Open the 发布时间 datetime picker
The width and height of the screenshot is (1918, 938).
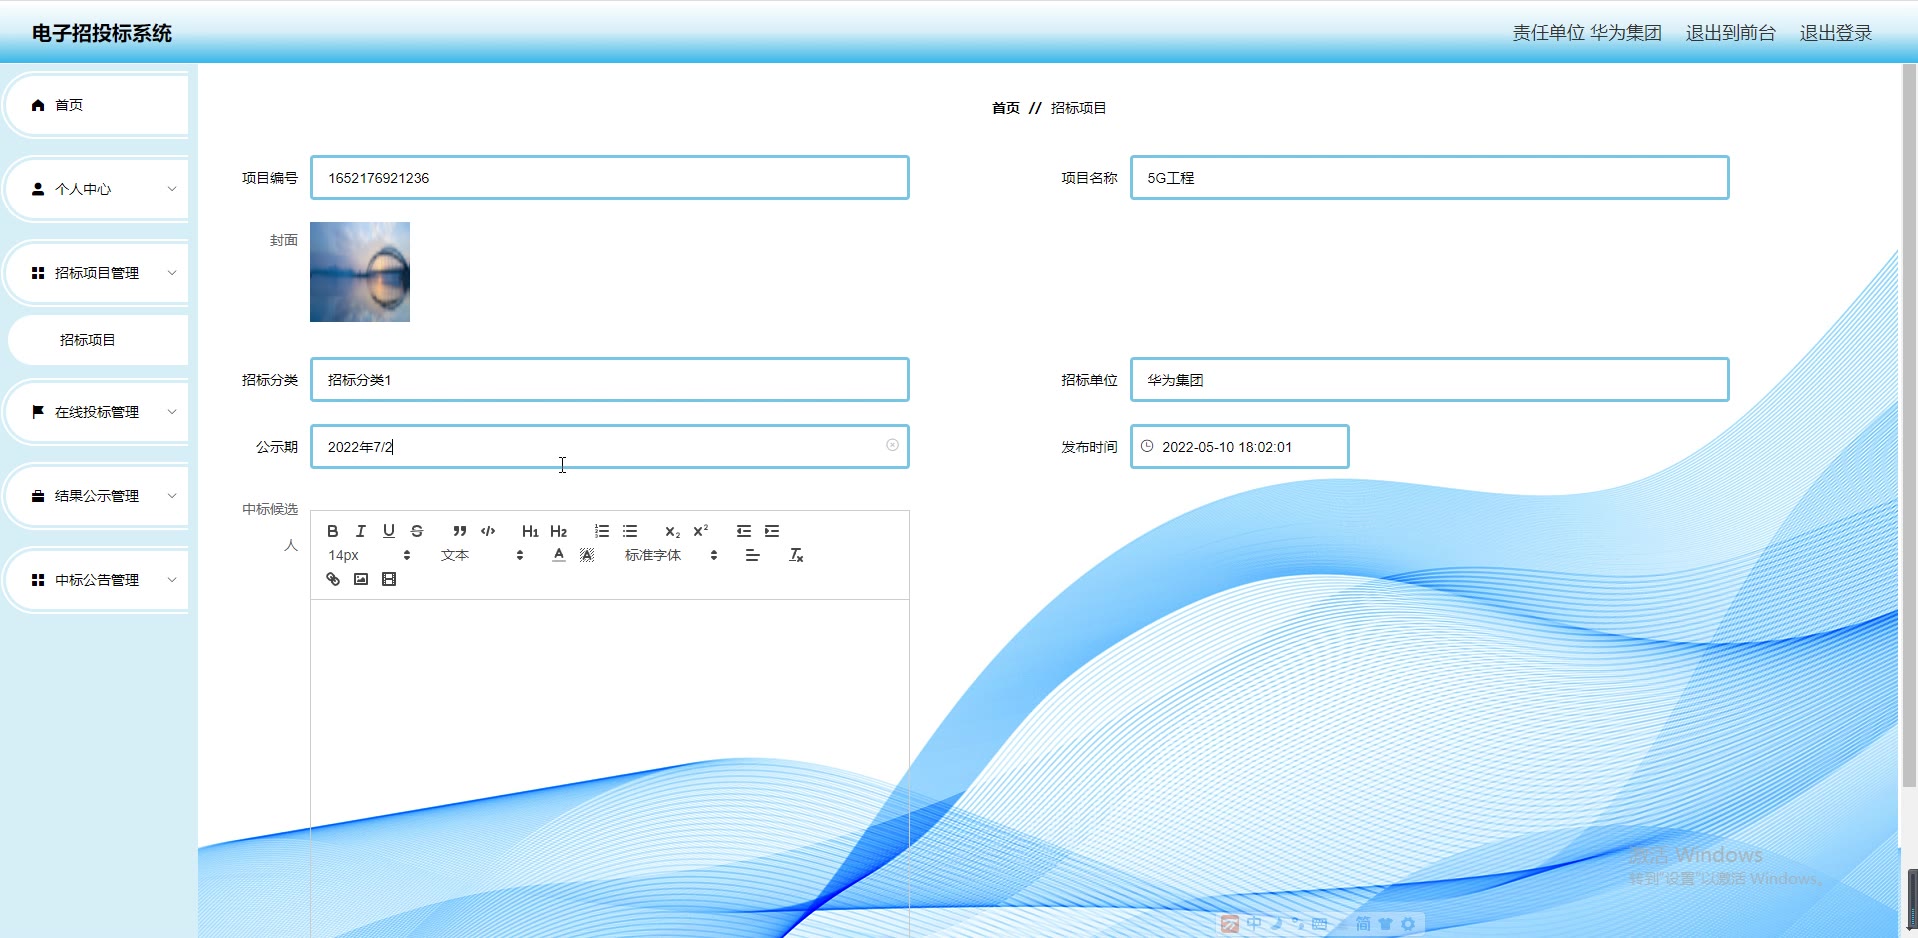[x=1240, y=447]
